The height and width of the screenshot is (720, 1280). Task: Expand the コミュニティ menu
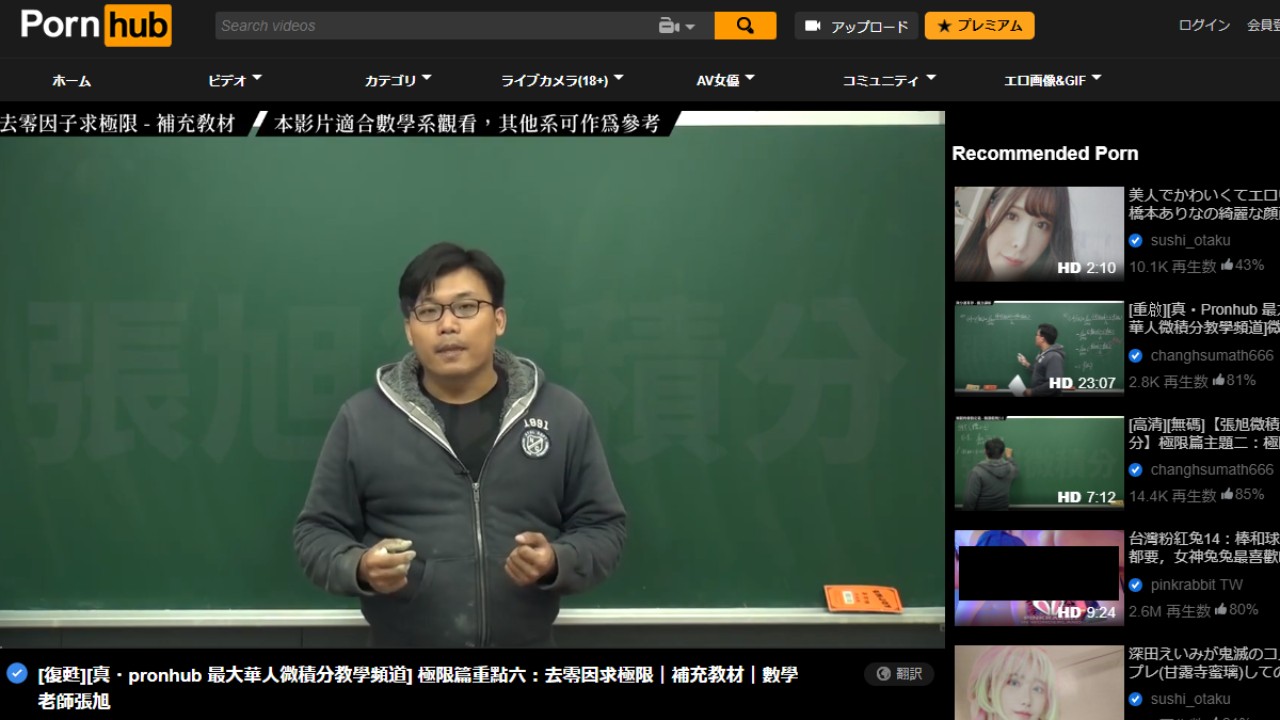click(889, 80)
